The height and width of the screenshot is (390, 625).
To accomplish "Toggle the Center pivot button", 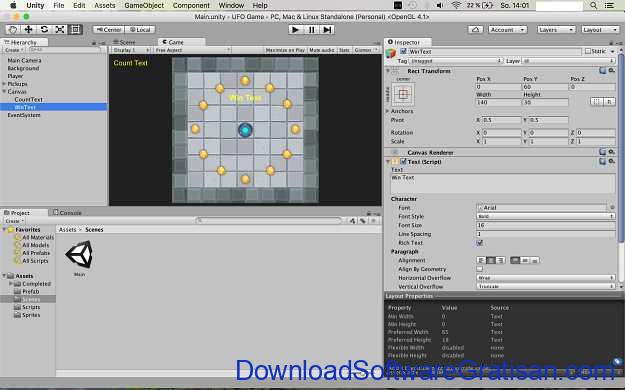I will click(108, 30).
